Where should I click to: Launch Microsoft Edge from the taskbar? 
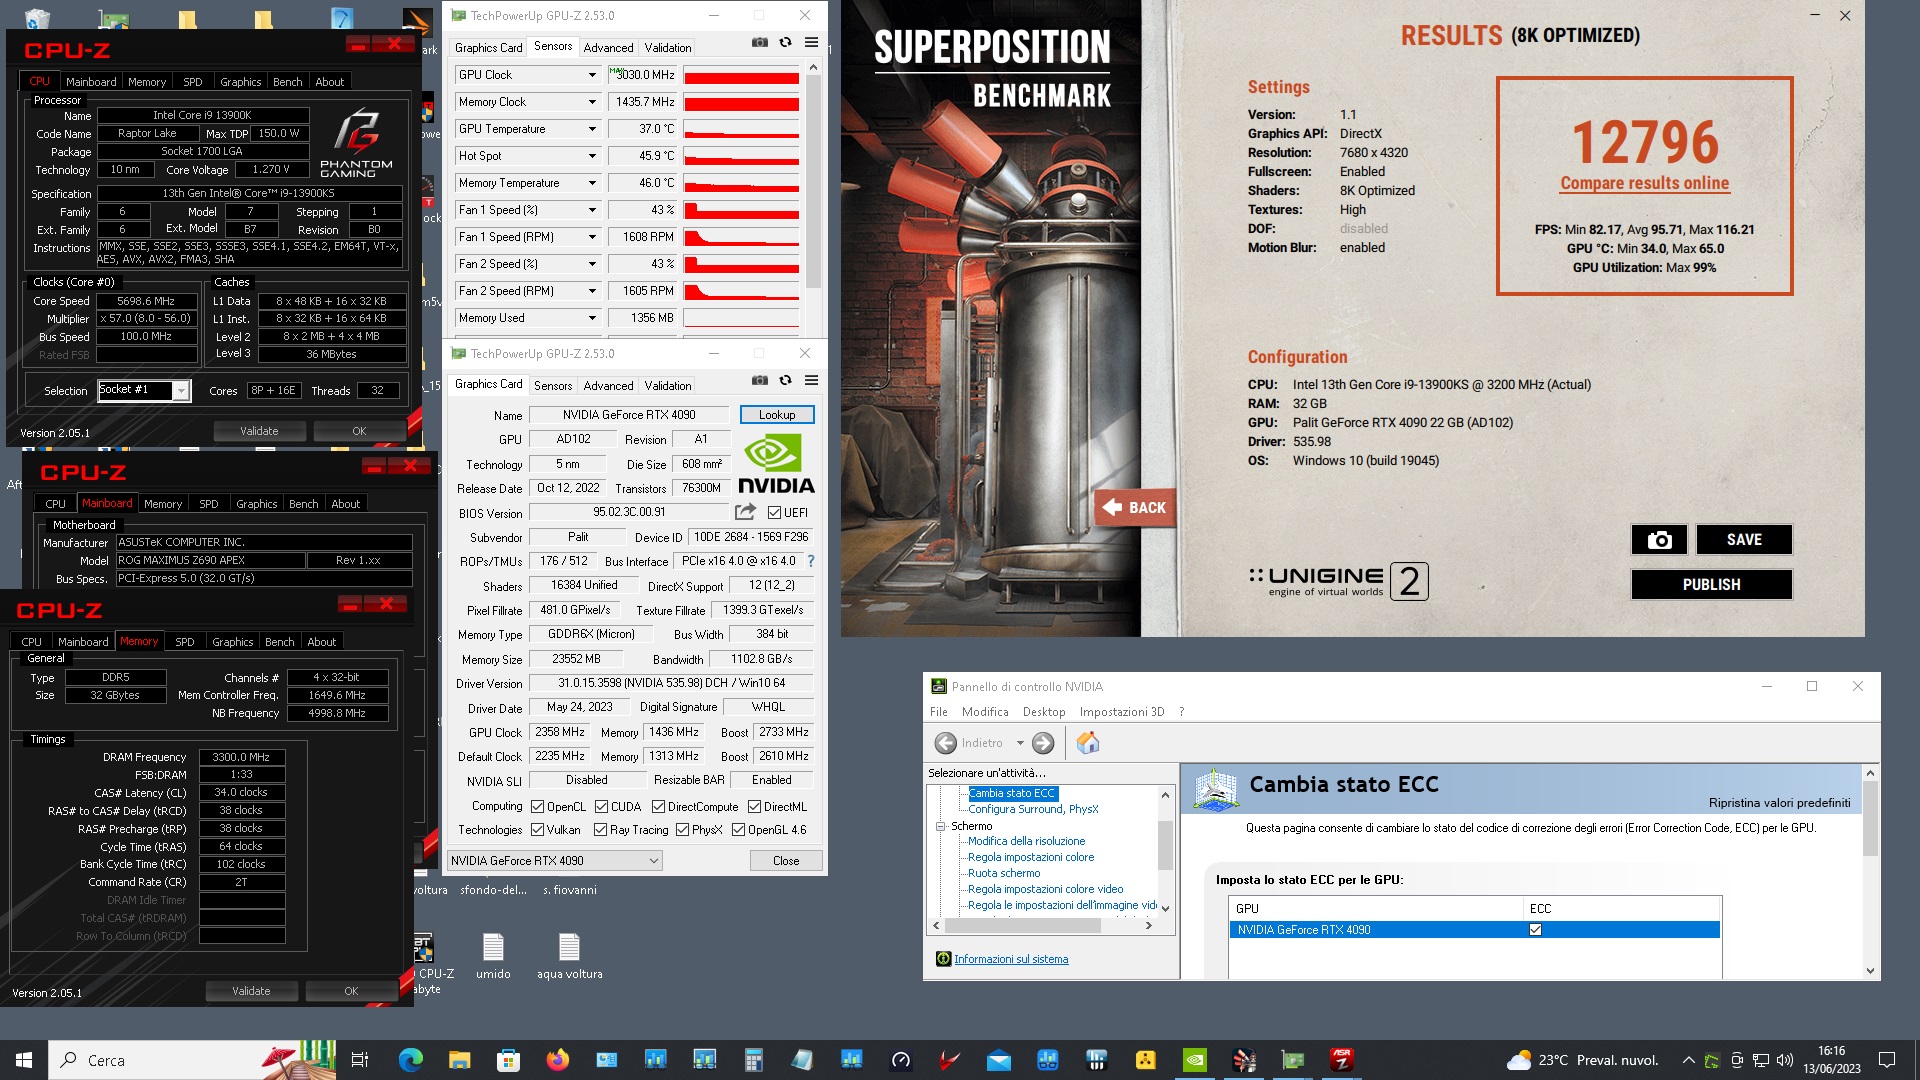tap(410, 1060)
